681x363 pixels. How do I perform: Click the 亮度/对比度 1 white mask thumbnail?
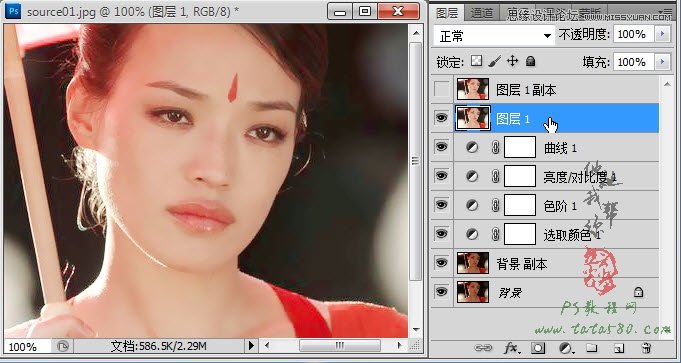coord(520,176)
